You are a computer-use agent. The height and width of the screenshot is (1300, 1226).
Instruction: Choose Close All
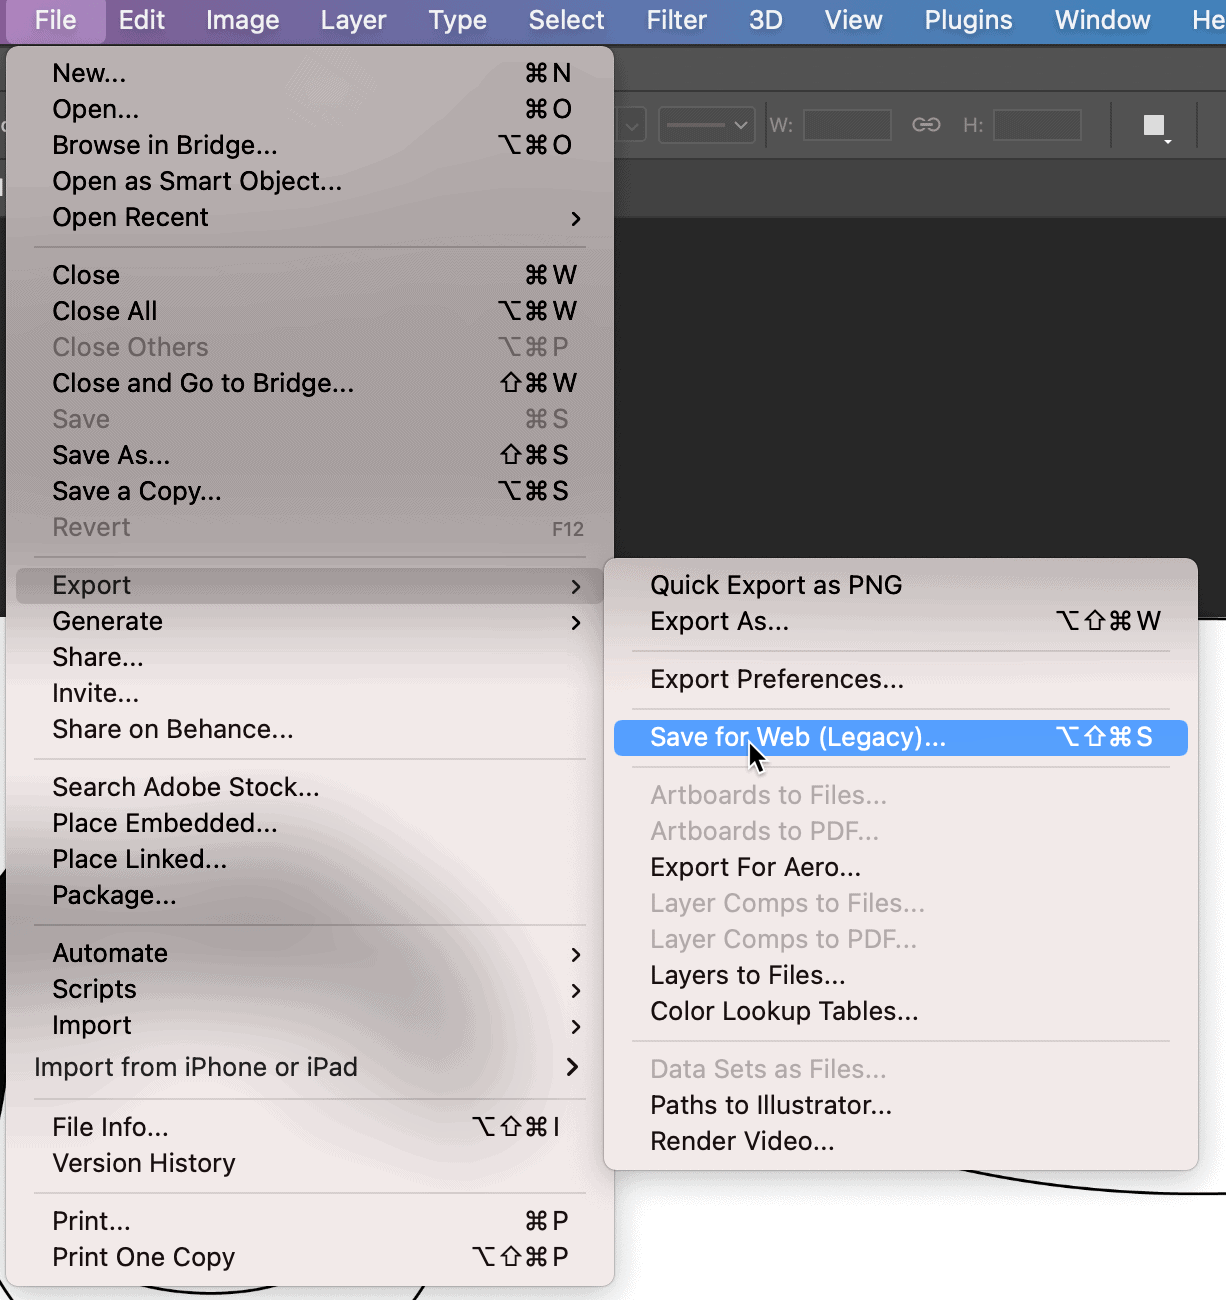tap(310, 311)
